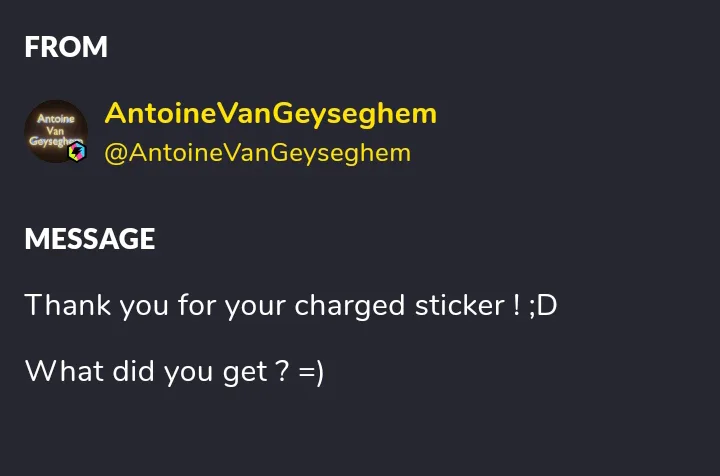The width and height of the screenshot is (720, 476).
Task: Click the FROM heading
Action: click(x=66, y=47)
